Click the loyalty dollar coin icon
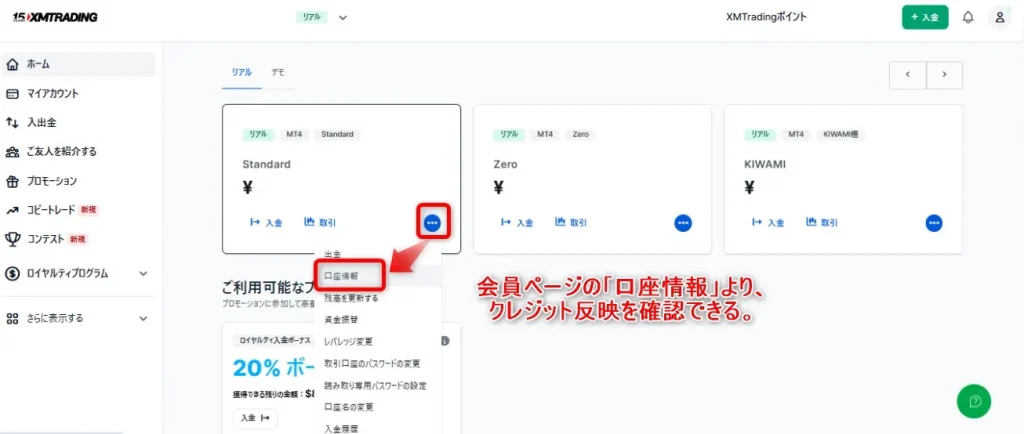Viewport: 1024px width, 434px height. coord(12,273)
